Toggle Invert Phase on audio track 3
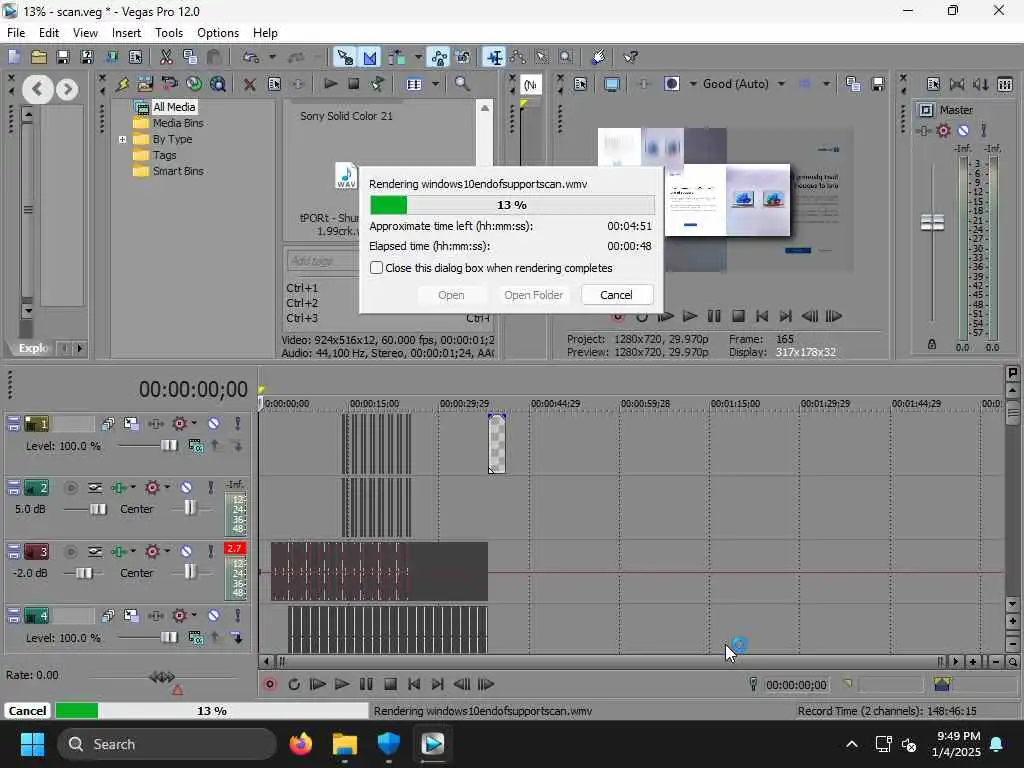This screenshot has width=1024, height=768. pos(95,552)
